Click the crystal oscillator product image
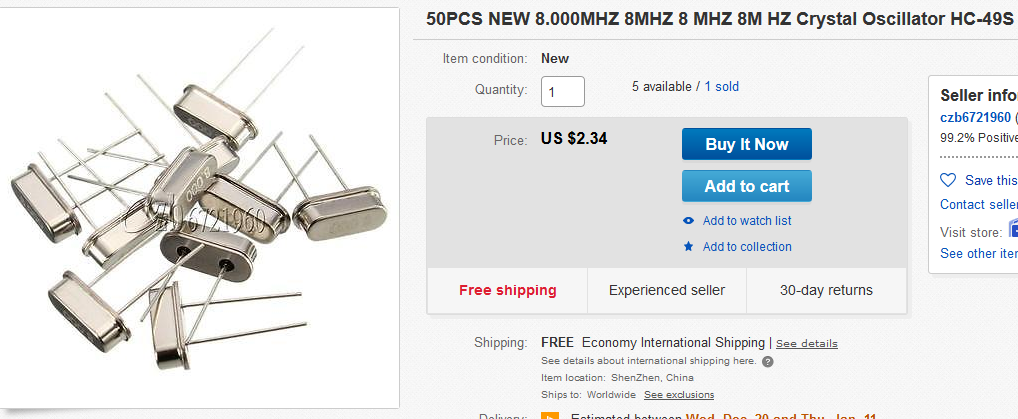This screenshot has width=1018, height=419. coord(200,208)
